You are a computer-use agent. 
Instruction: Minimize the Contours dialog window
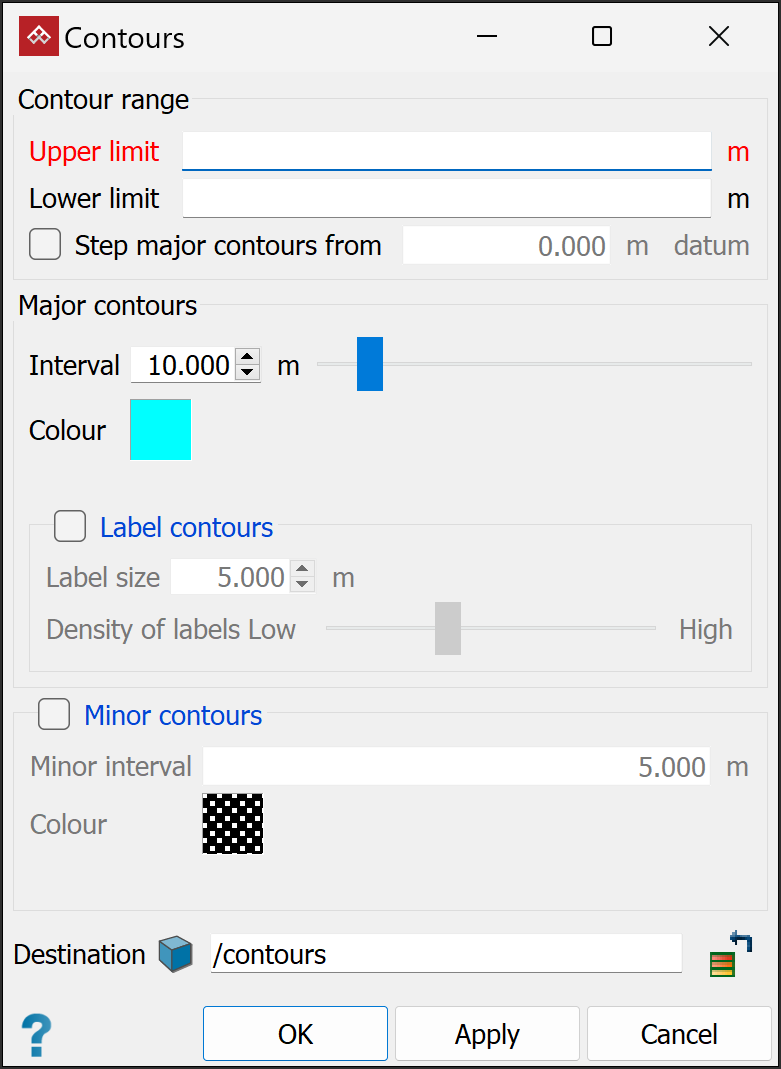pyautogui.click(x=487, y=37)
